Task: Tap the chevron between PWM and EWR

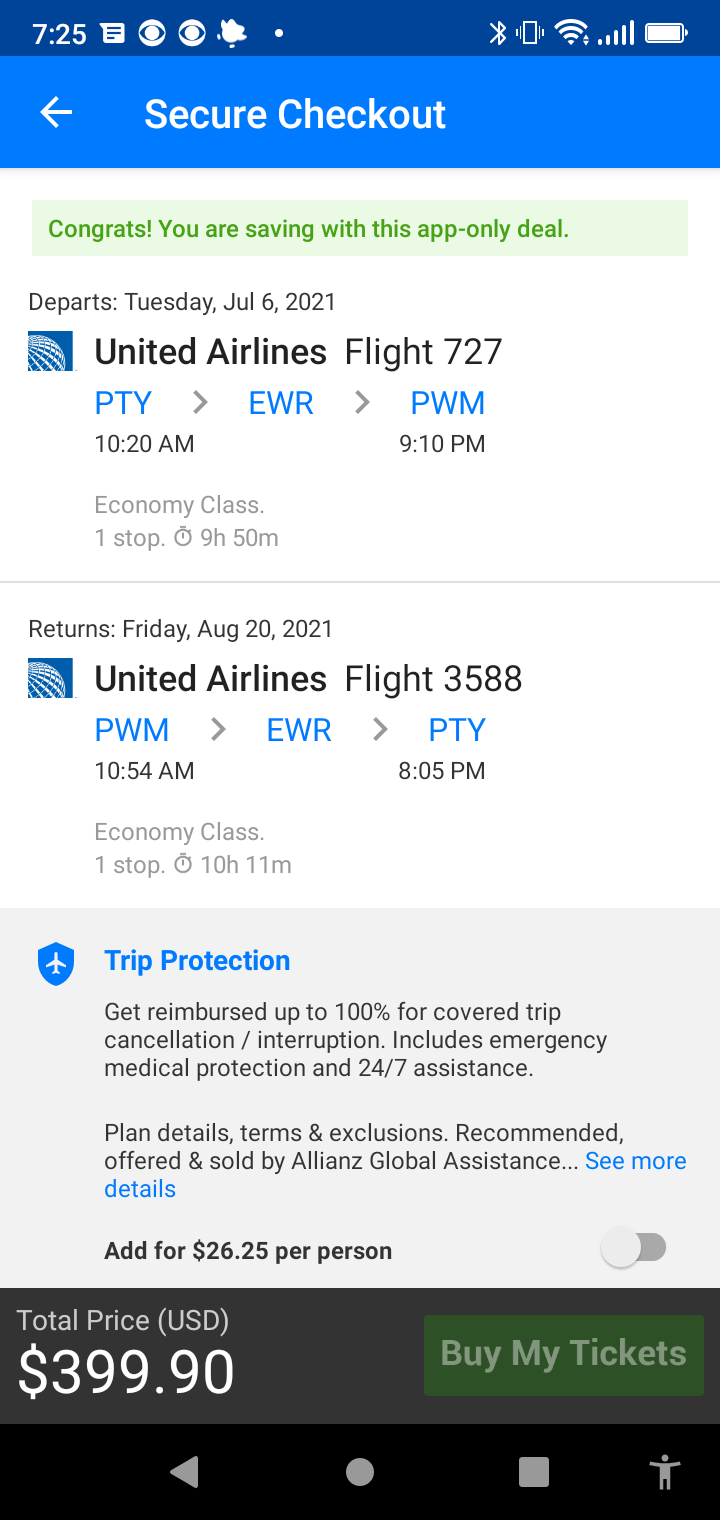Action: 218,730
